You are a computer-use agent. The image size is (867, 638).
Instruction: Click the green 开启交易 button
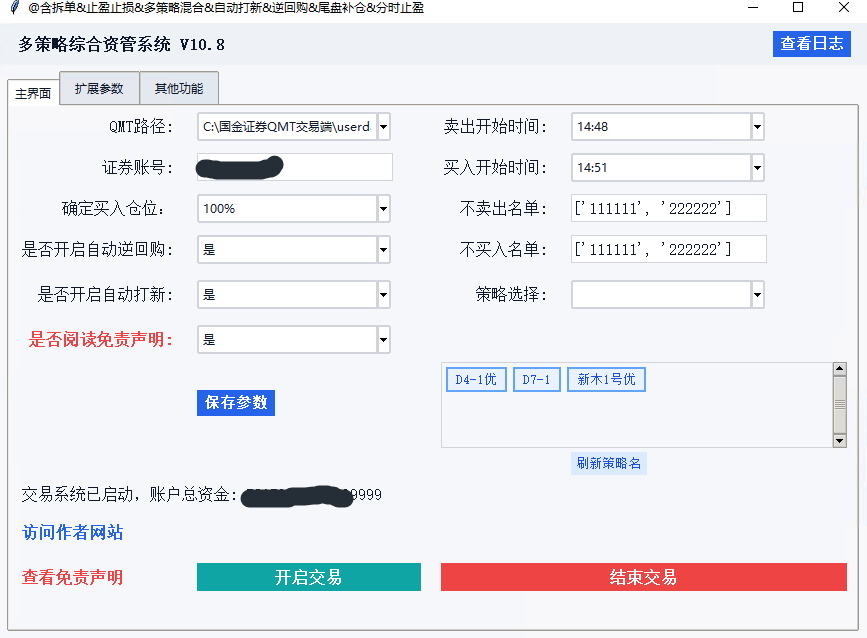click(x=309, y=577)
